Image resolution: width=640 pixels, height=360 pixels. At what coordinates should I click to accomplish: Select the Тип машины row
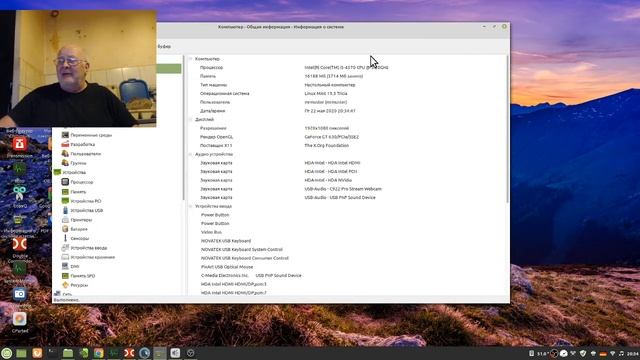tap(347, 85)
